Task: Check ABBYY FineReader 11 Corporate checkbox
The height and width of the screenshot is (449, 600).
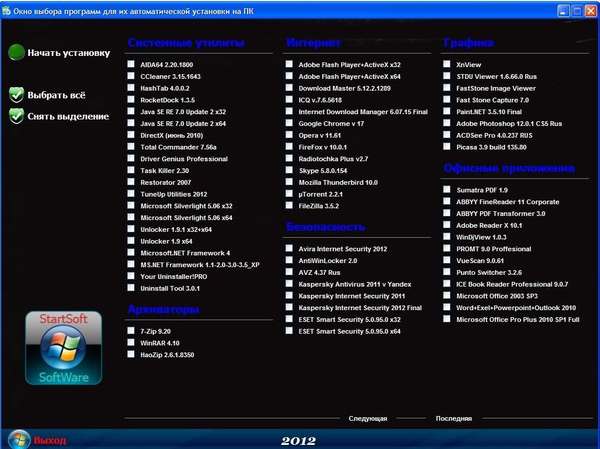Action: [447, 201]
